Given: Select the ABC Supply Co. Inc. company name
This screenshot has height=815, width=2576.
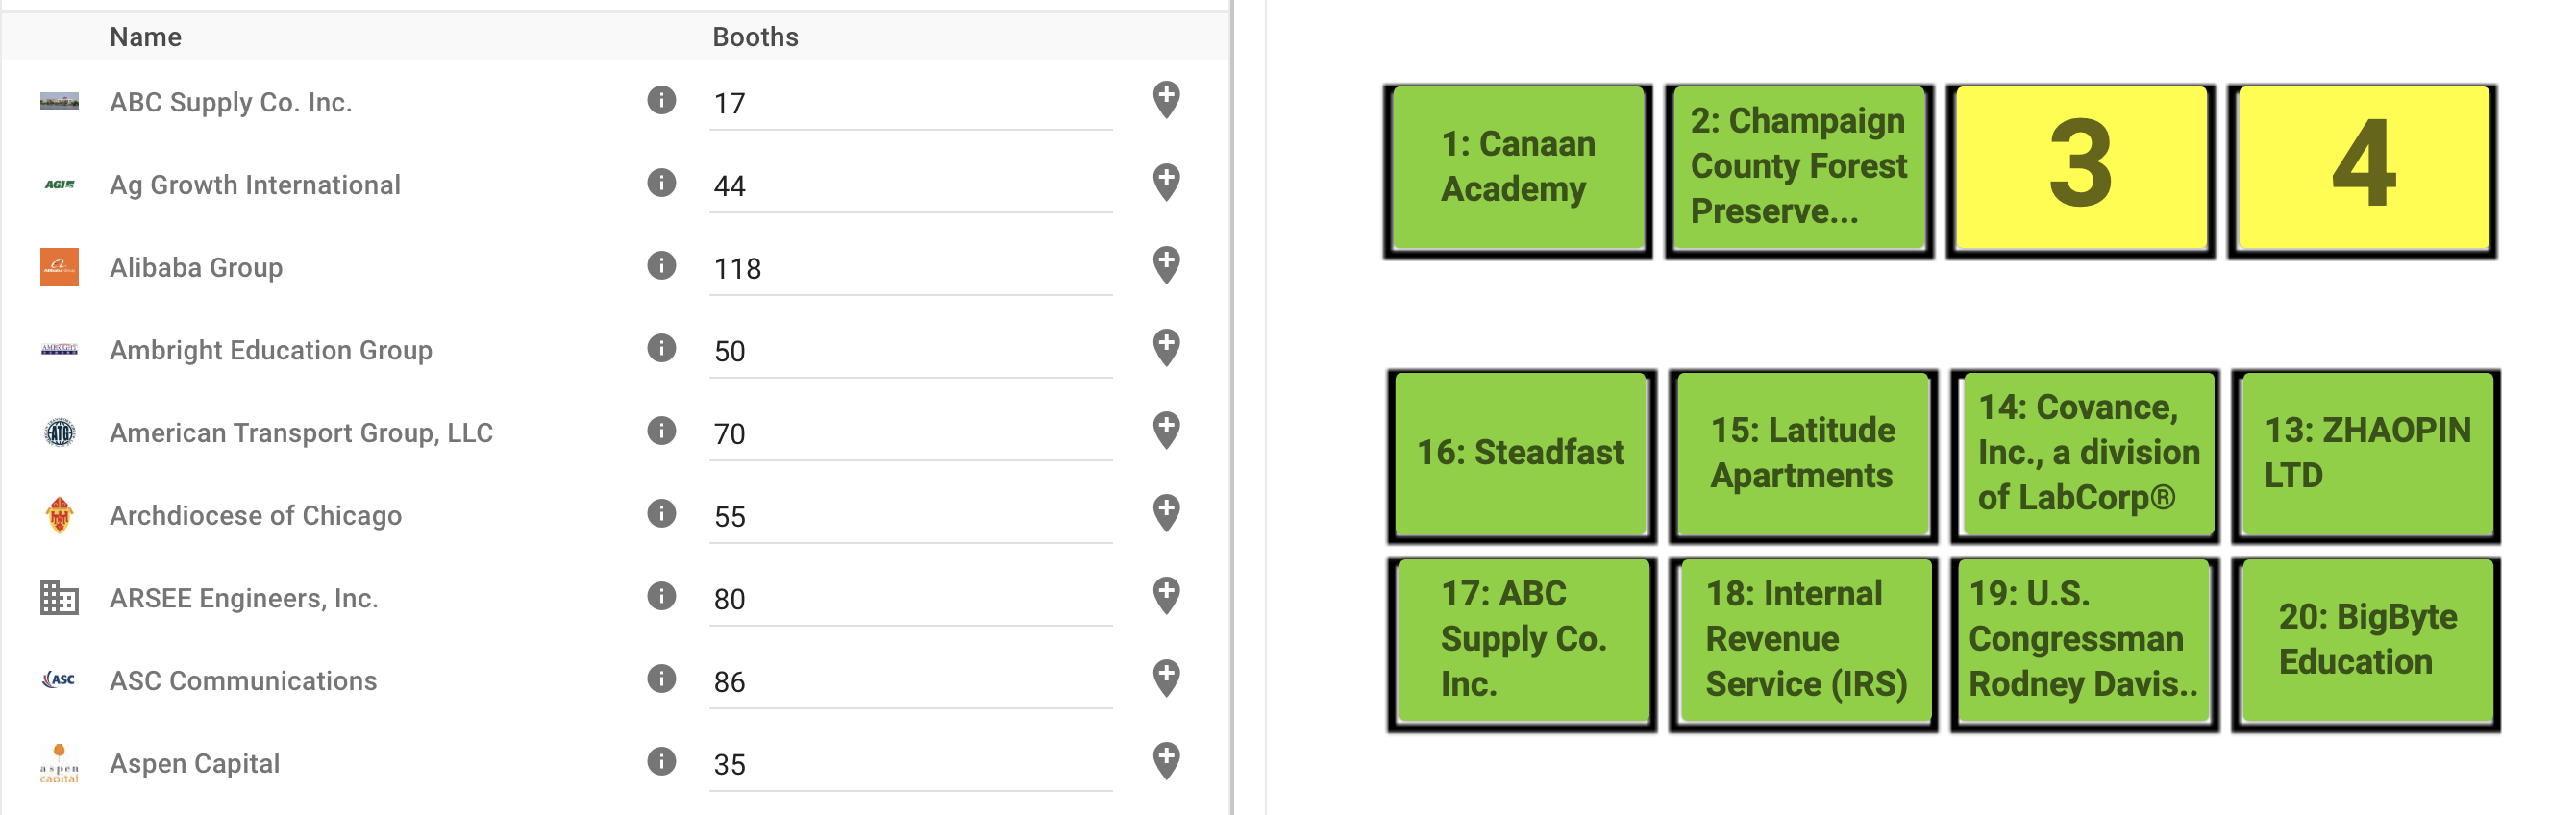Looking at the screenshot, I should (232, 100).
